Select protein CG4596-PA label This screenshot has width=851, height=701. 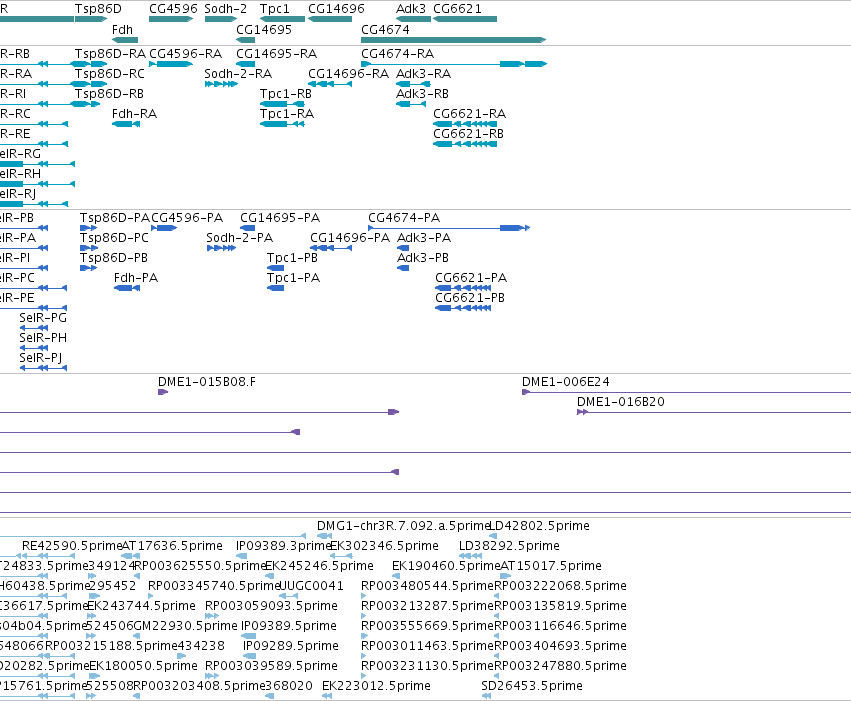click(x=187, y=218)
